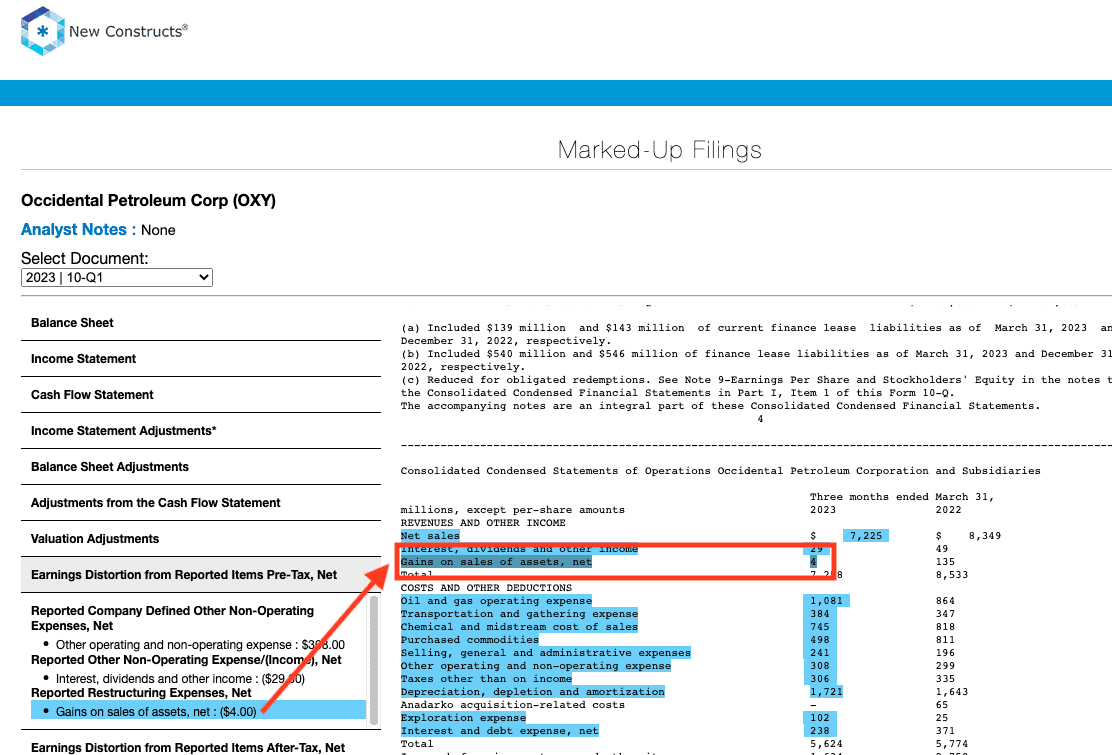1112x755 pixels.
Task: Click highlighted Depreciation, depletion and amortization line
Action: 533,692
